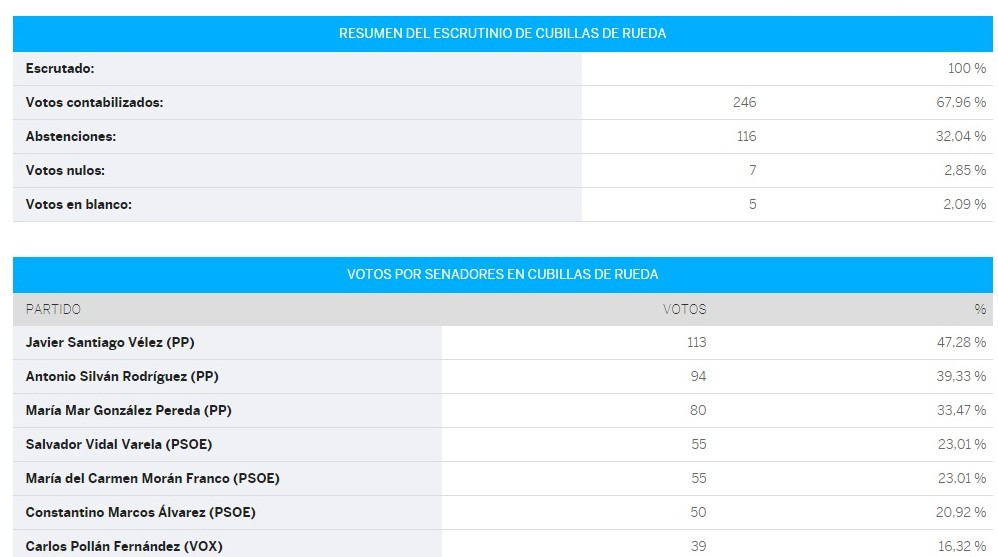Viewport: 998px width, 557px height.
Task: Click the 'Votos nulos' label
Action: coord(65,171)
